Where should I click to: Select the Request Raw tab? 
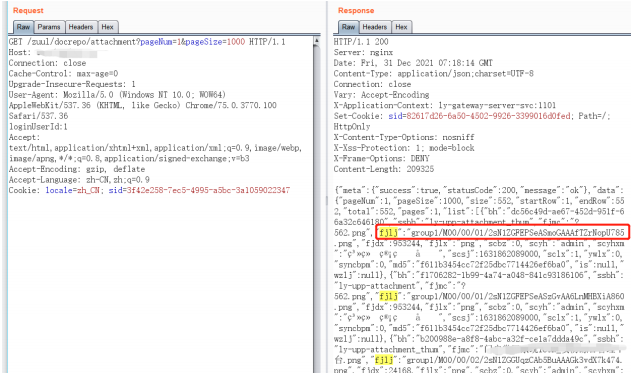click(x=23, y=27)
